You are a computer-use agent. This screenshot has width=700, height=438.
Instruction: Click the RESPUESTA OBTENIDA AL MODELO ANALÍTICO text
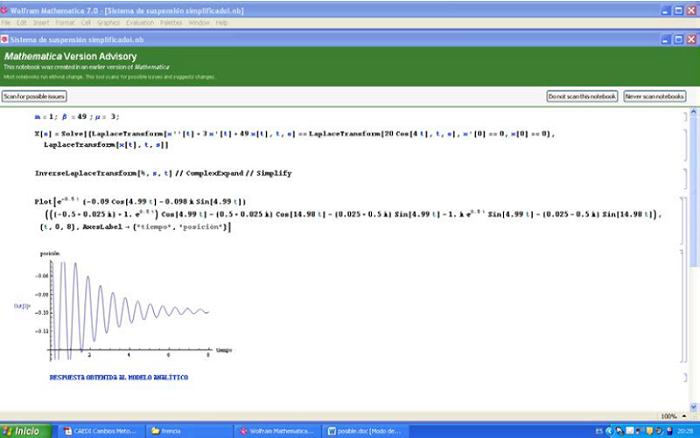[x=119, y=378]
